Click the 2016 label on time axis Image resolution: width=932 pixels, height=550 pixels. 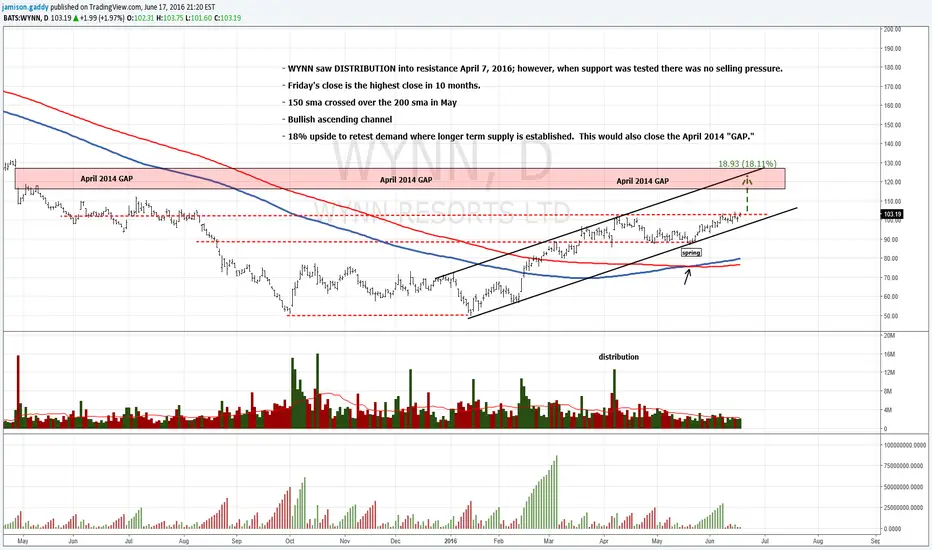(x=451, y=541)
